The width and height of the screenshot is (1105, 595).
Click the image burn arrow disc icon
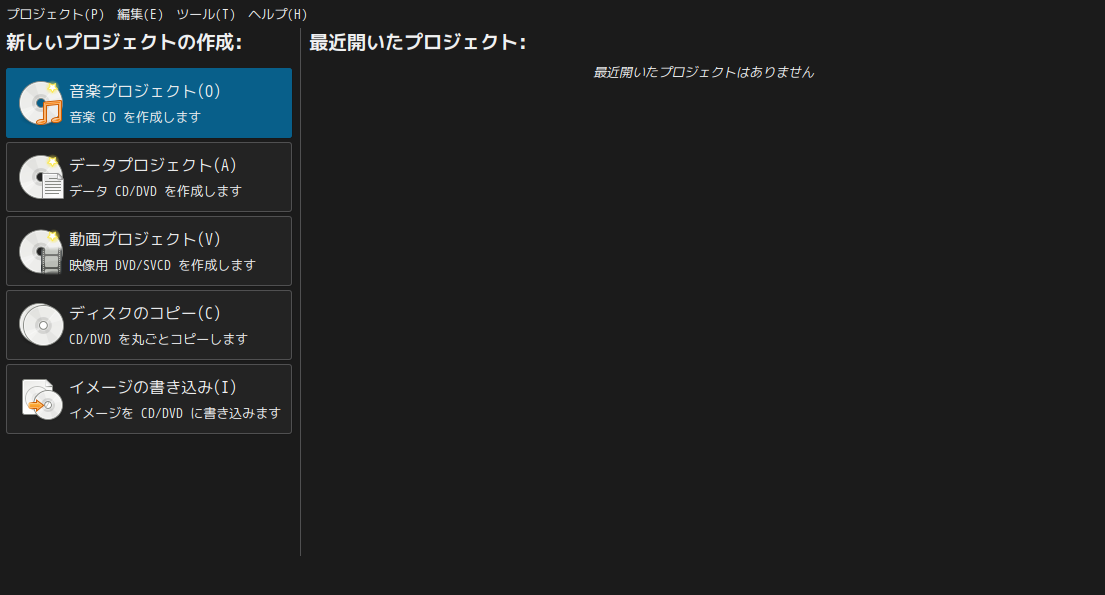point(41,399)
